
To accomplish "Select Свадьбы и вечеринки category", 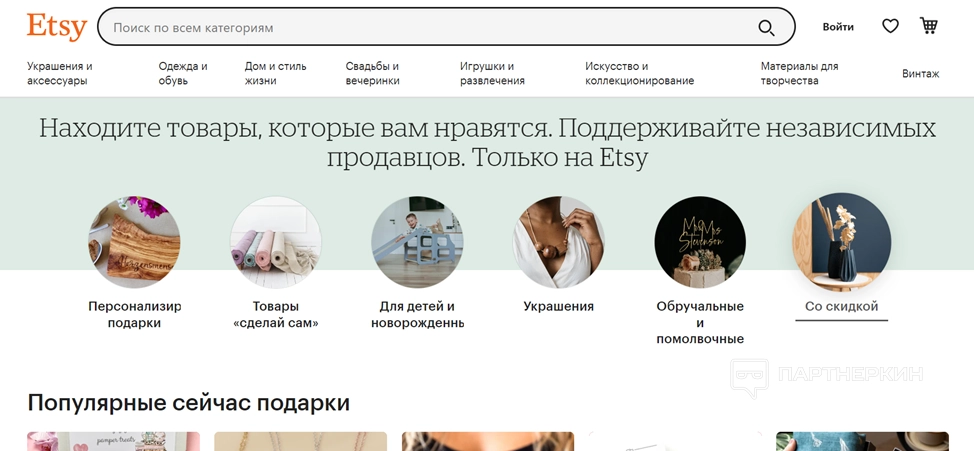I will (x=373, y=73).
